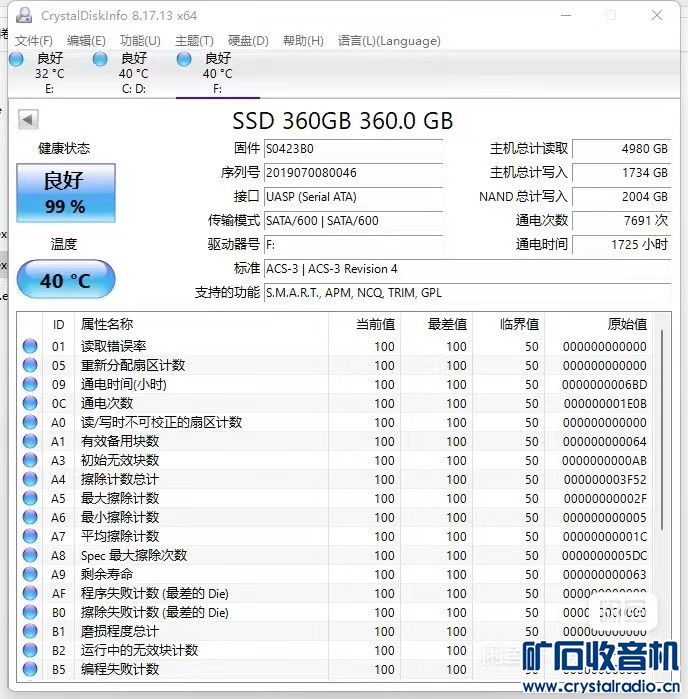Click the status icon of row A9 剩余寿命
688x699 pixels.
pyautogui.click(x=30, y=574)
